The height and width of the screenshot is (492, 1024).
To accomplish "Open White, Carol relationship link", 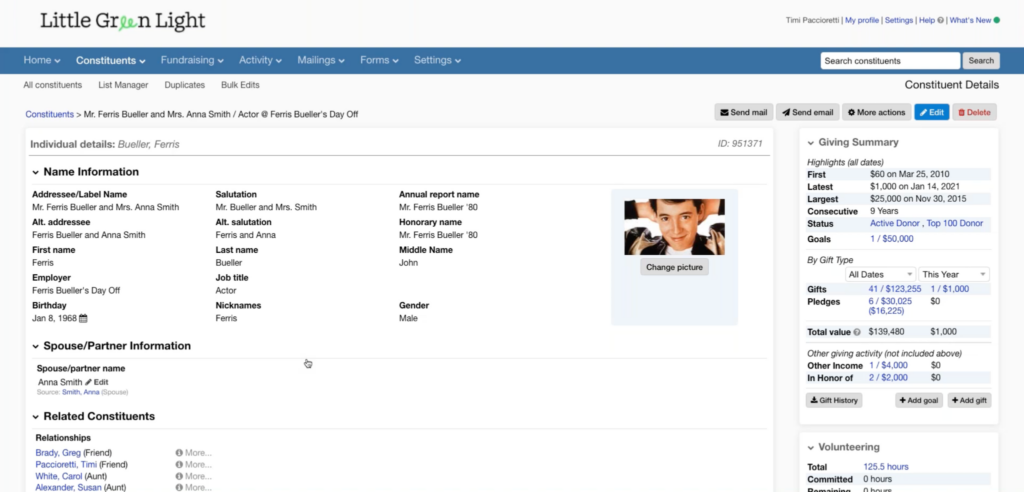I will coord(59,476).
